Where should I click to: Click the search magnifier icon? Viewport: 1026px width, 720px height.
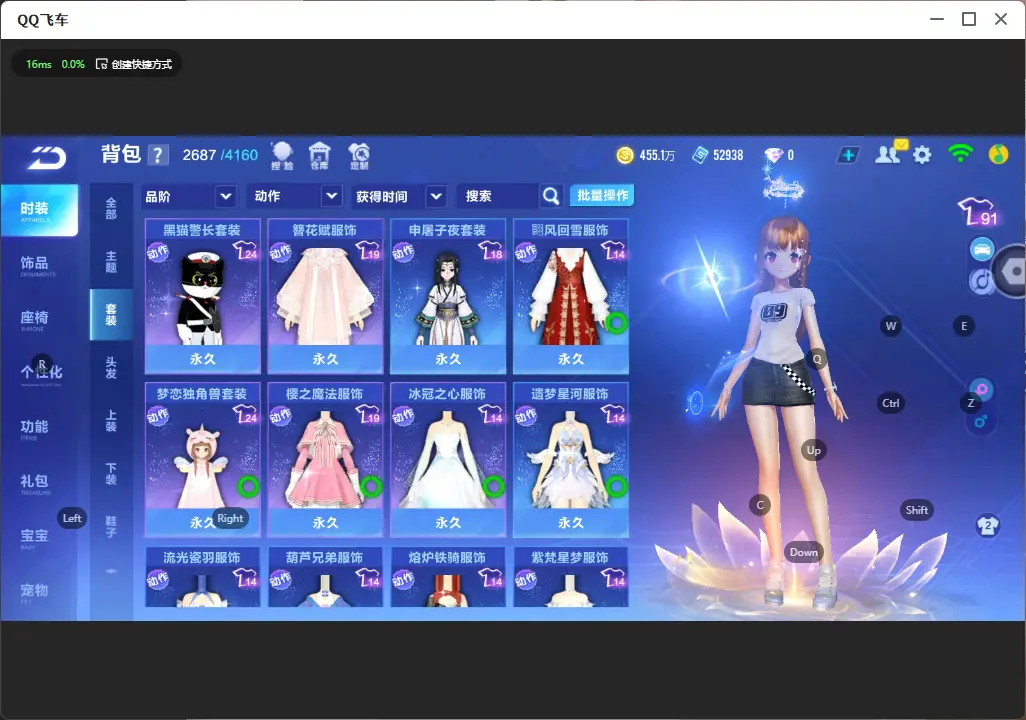point(551,196)
